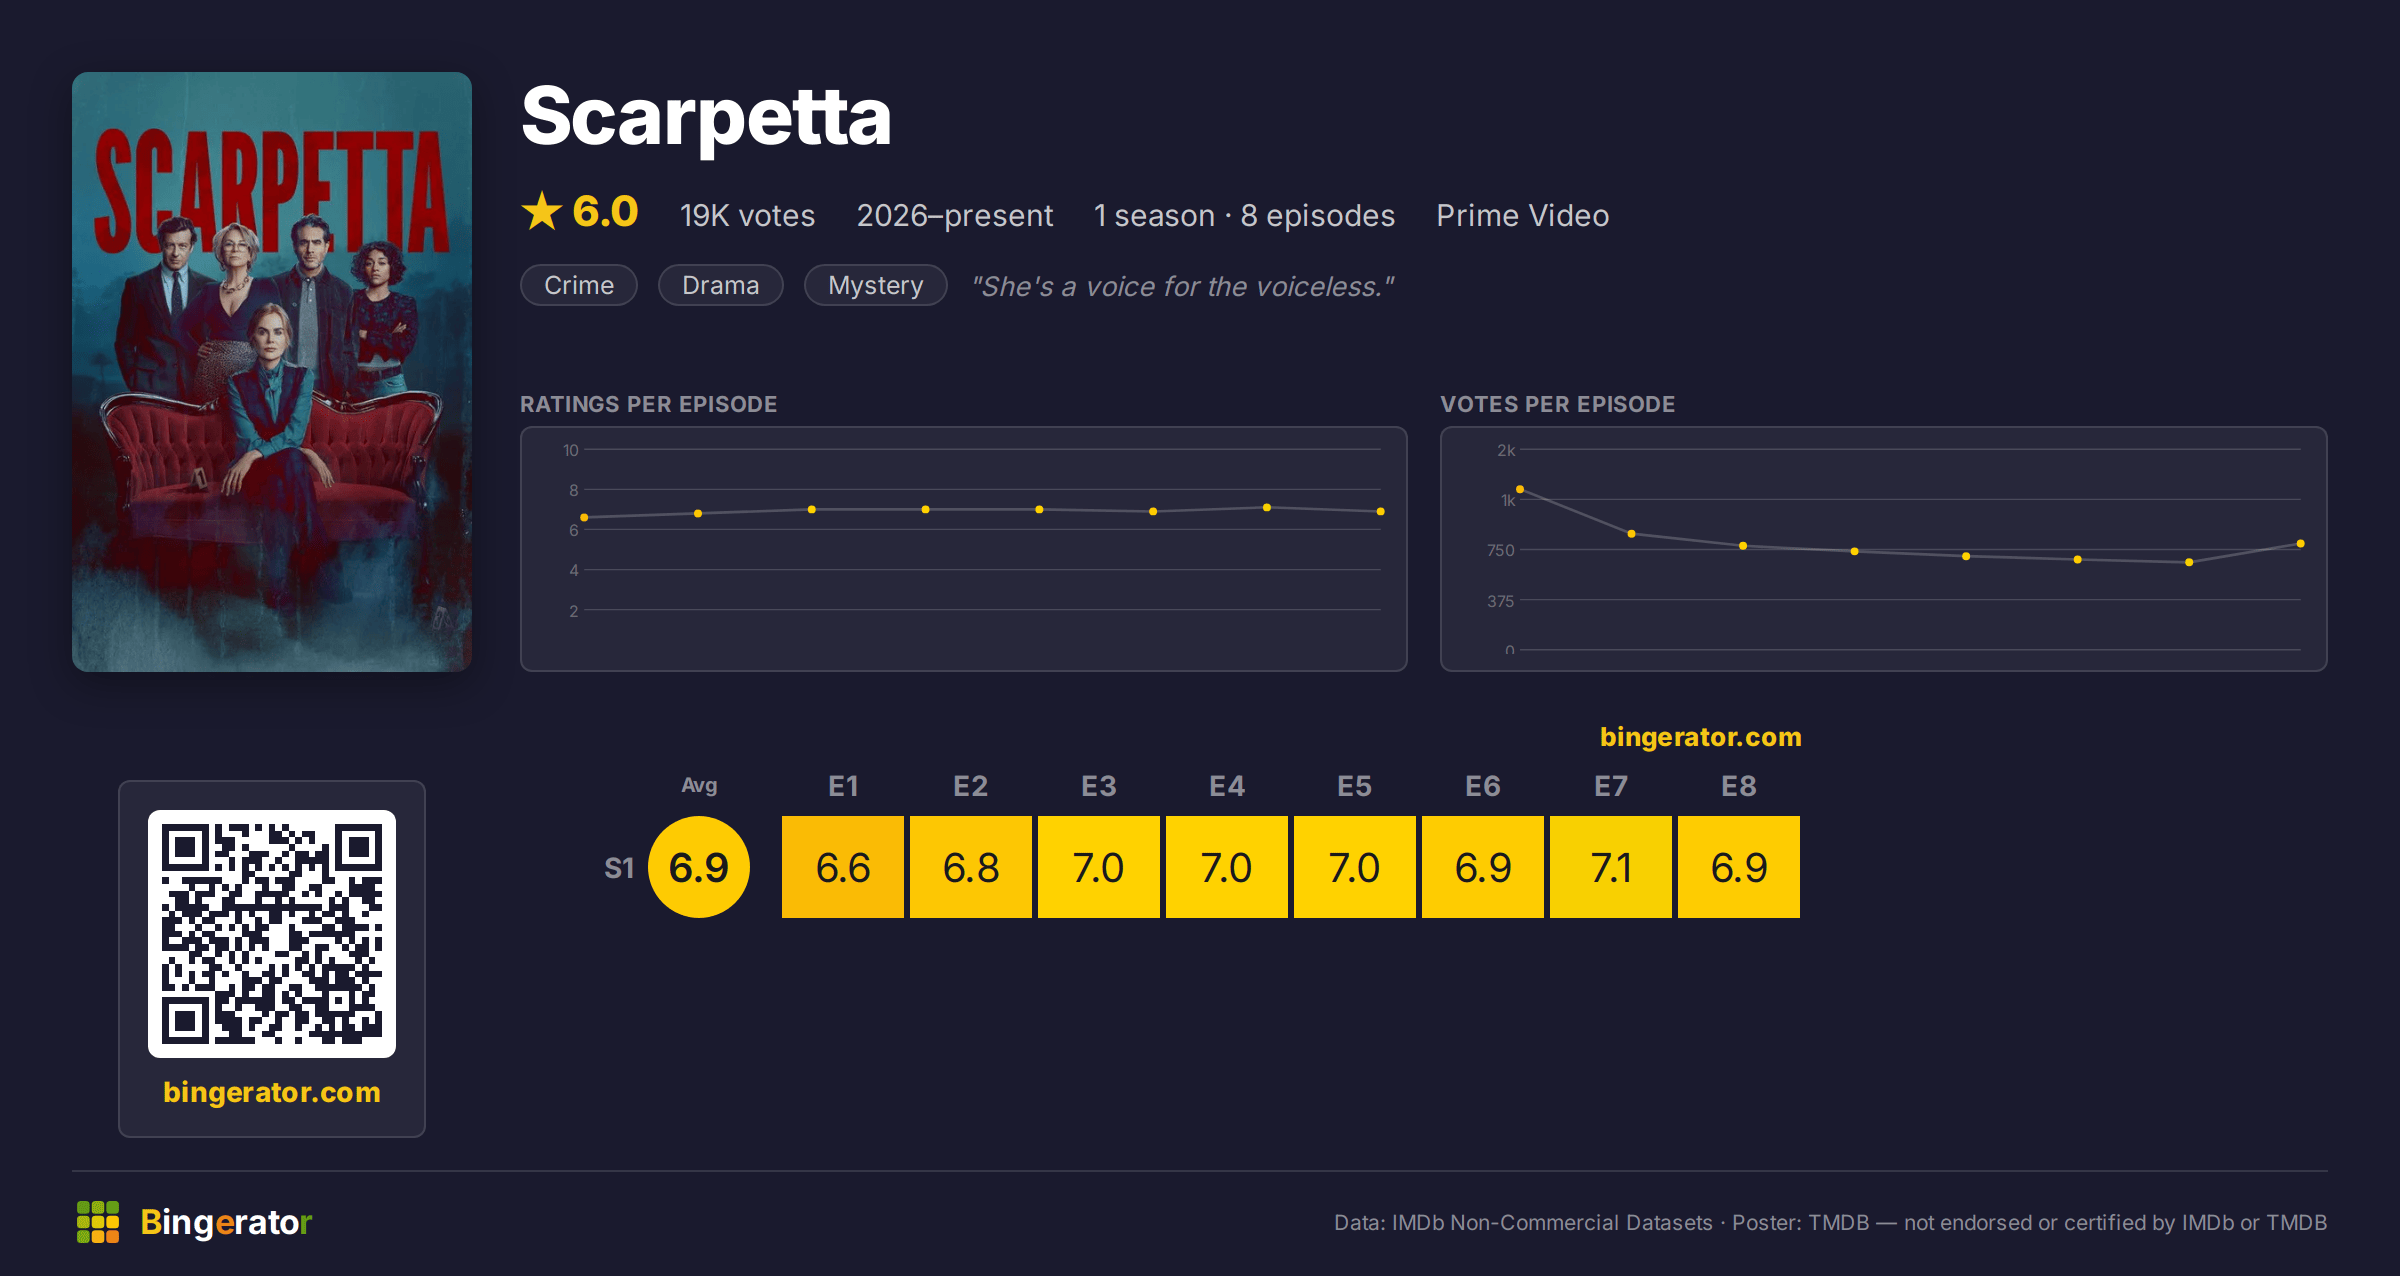
Task: Click the Prime Video label
Action: 1522,215
